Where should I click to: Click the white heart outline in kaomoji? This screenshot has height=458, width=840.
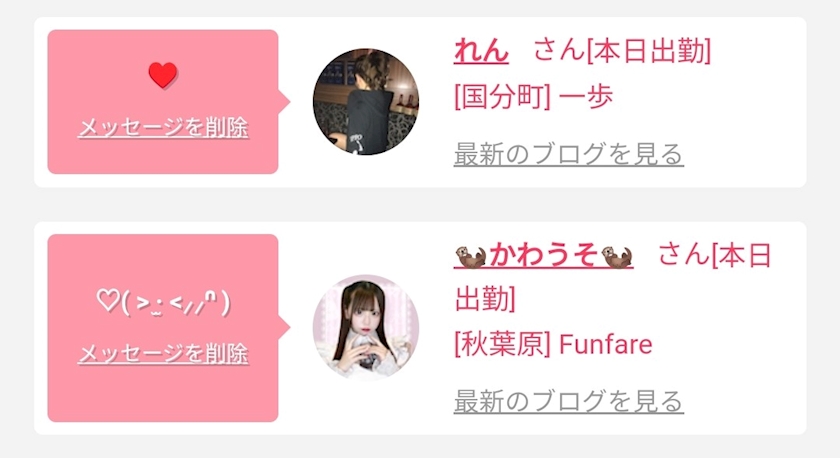click(x=108, y=301)
